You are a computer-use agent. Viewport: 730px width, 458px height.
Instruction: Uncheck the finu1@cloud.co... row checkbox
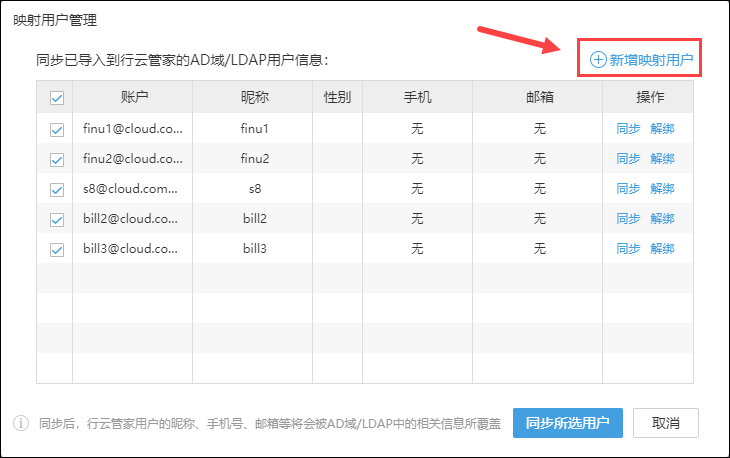56,128
